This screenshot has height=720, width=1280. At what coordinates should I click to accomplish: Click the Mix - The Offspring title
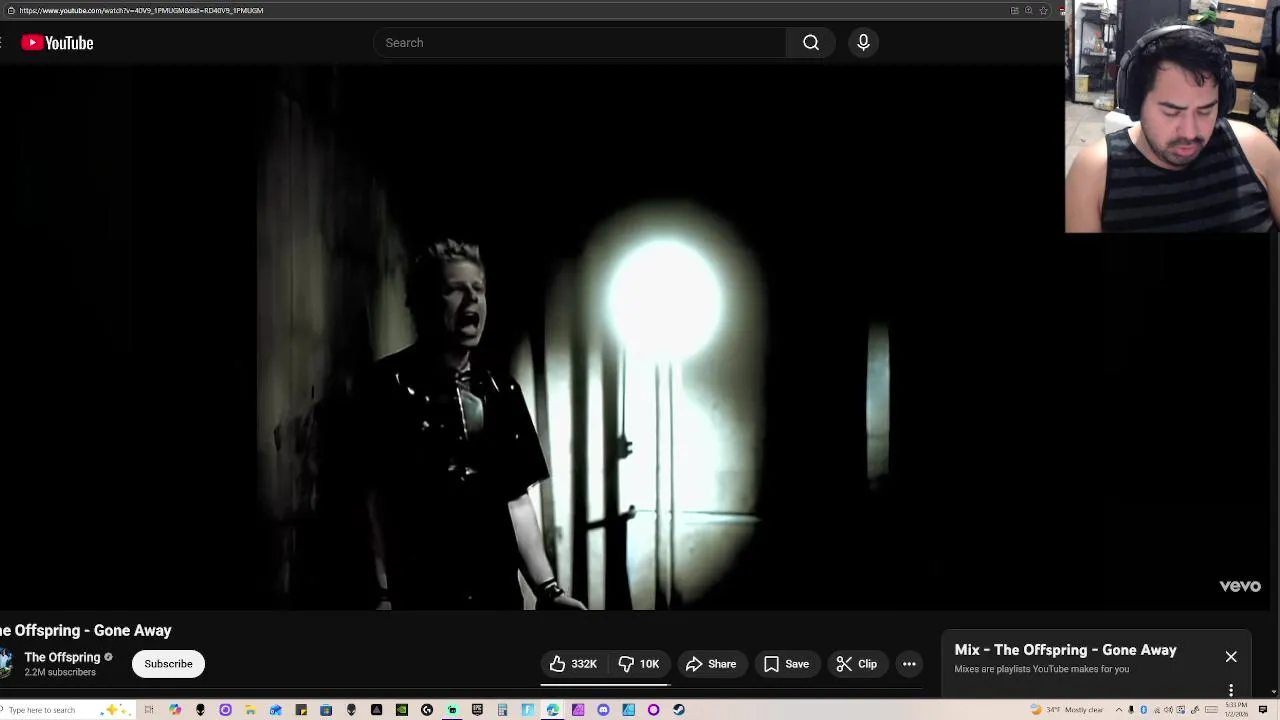1065,650
